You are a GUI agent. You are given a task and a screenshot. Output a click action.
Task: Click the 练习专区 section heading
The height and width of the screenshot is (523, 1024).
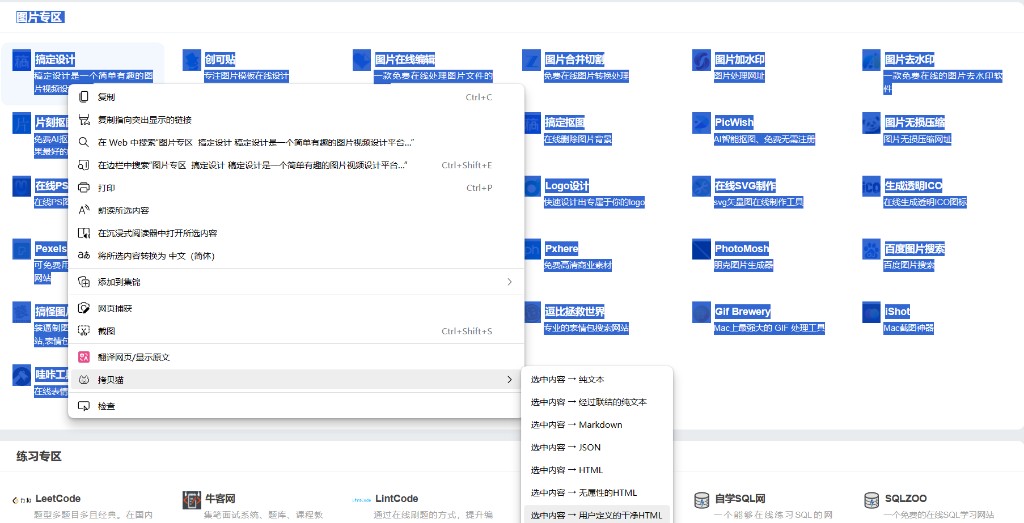click(x=39, y=456)
